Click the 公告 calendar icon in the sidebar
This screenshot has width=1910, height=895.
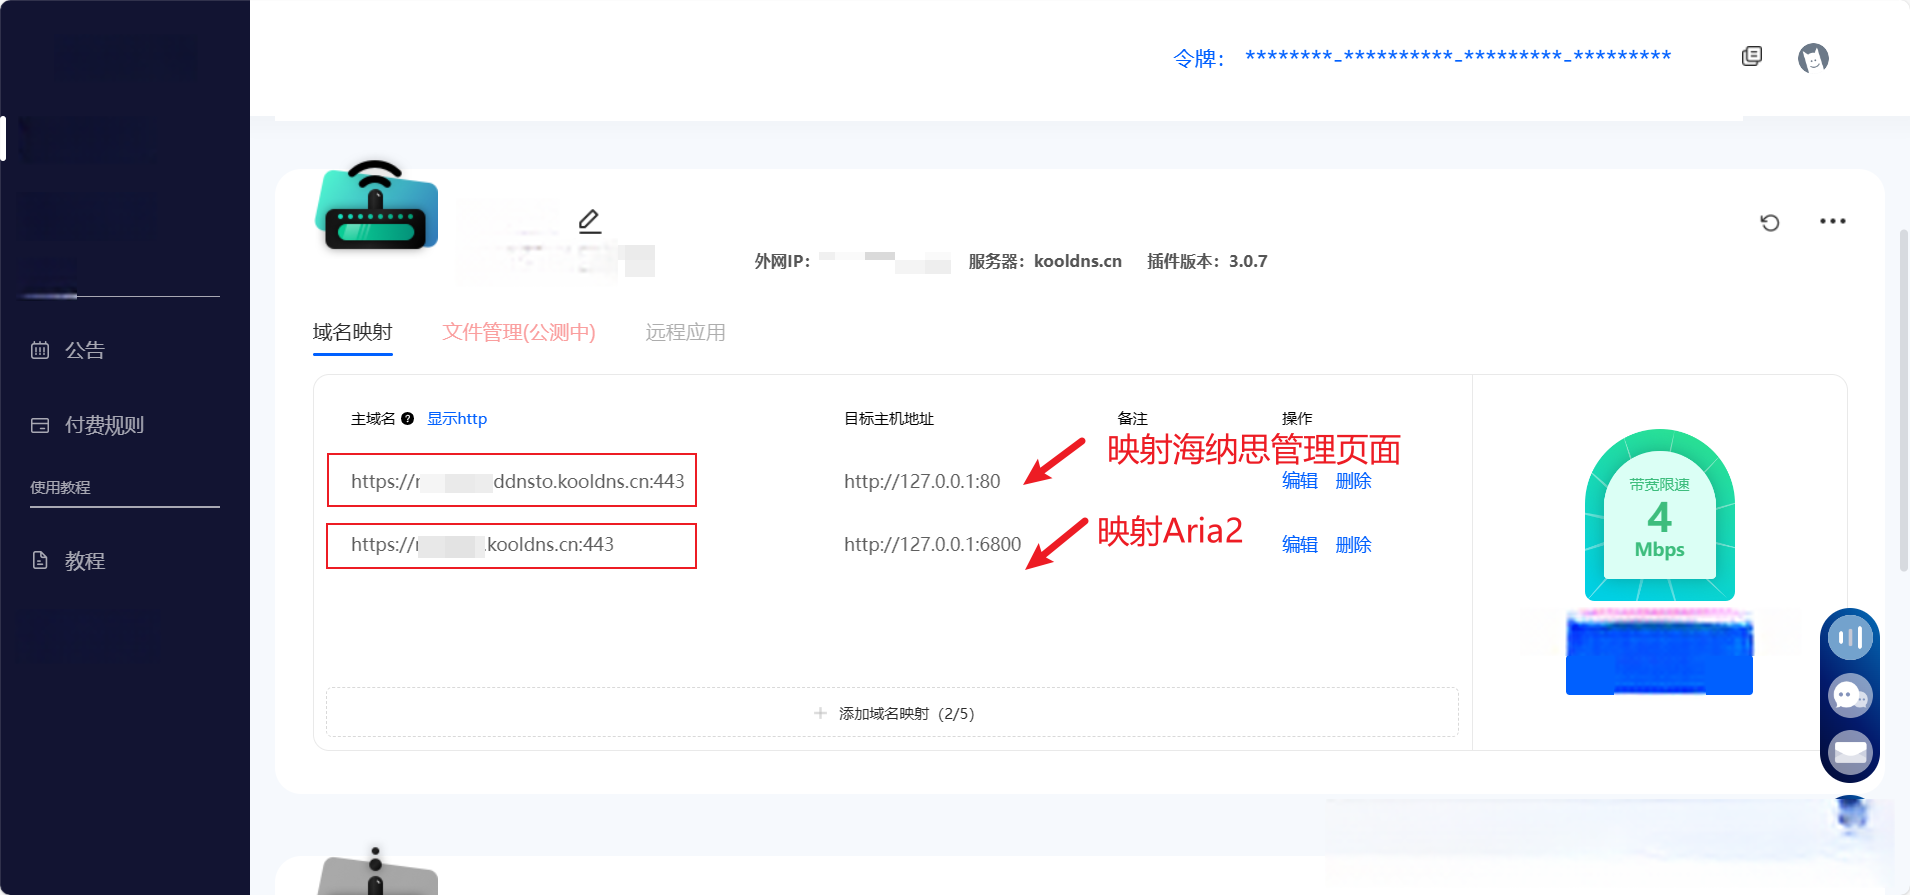[40, 350]
